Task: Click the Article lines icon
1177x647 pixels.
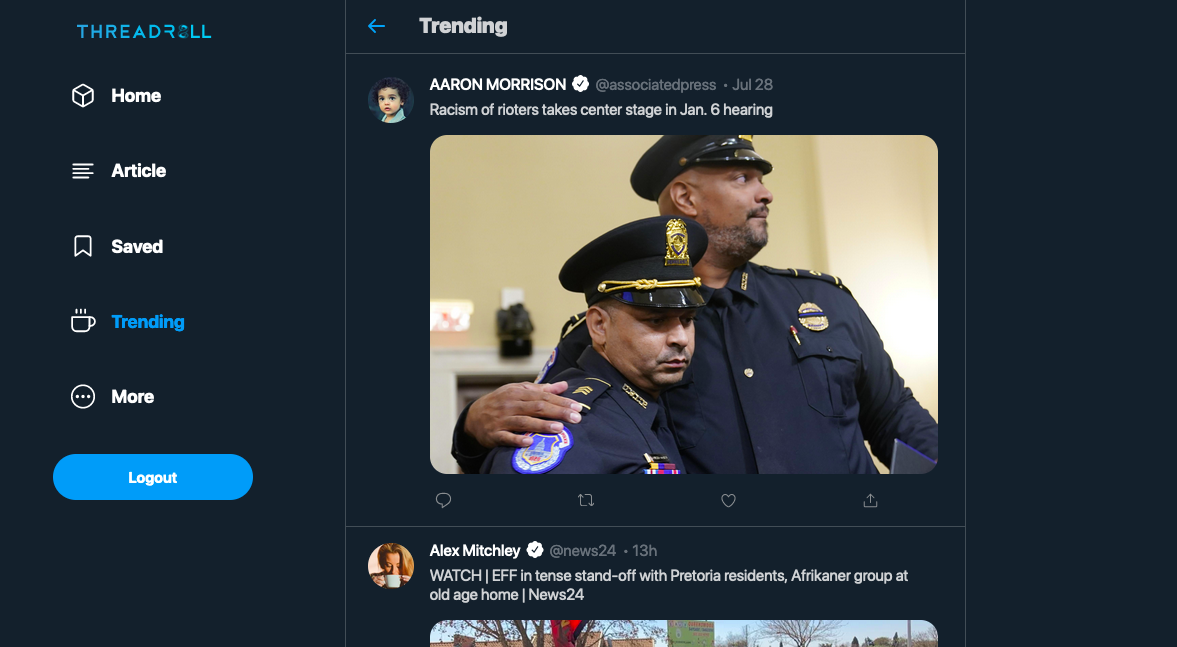Action: (x=83, y=171)
